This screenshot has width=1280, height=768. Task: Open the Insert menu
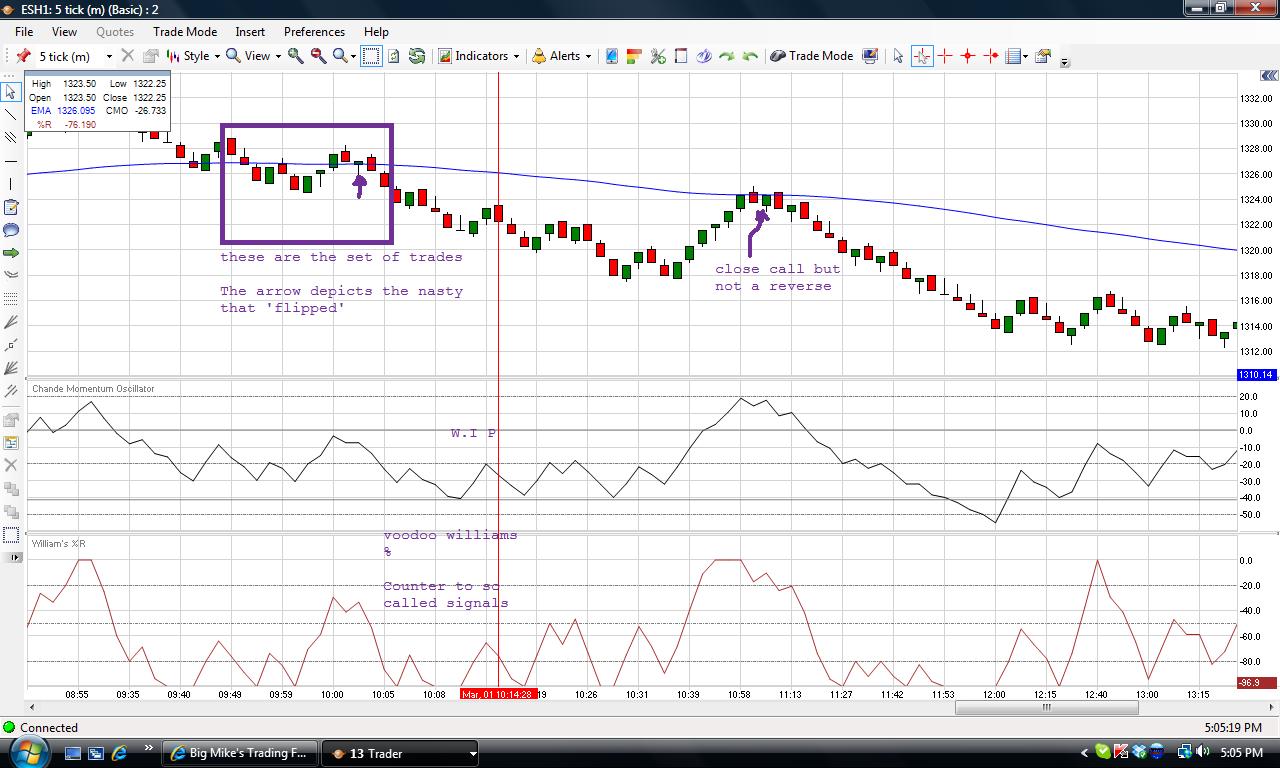pos(250,32)
